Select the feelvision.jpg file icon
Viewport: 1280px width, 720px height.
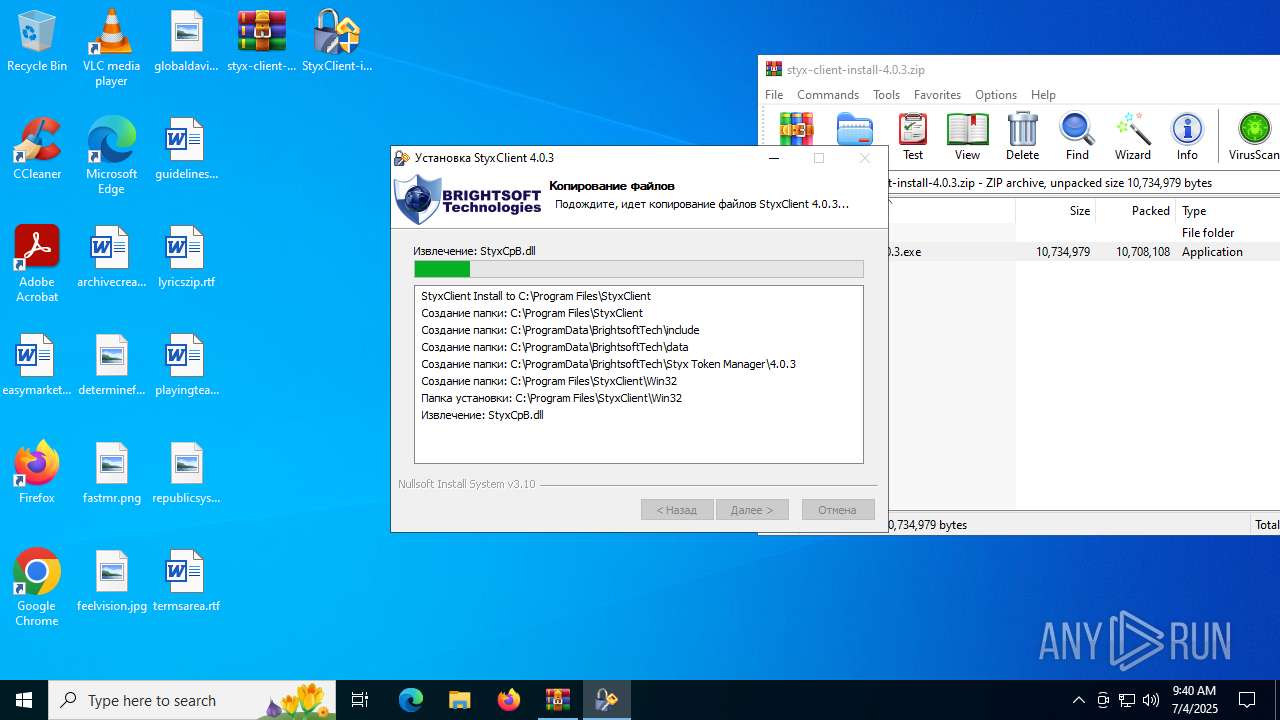pyautogui.click(x=111, y=581)
